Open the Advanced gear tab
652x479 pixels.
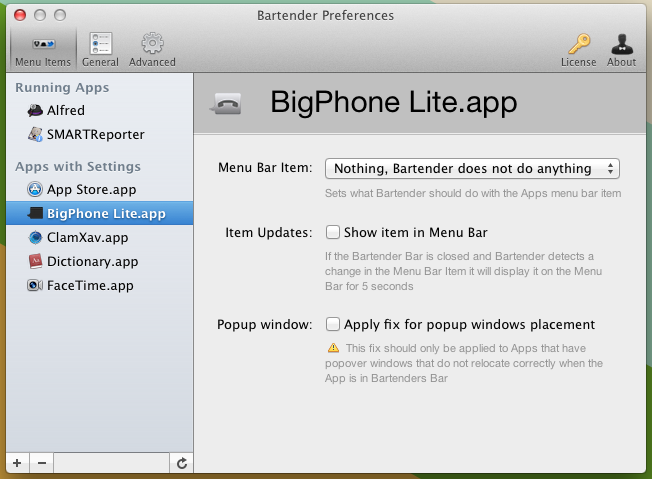click(x=152, y=49)
